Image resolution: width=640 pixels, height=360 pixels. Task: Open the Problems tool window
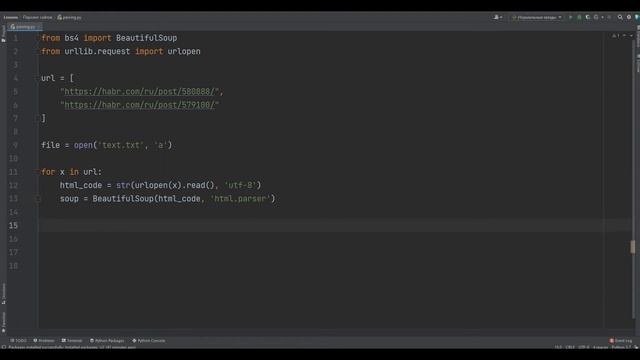[44, 340]
